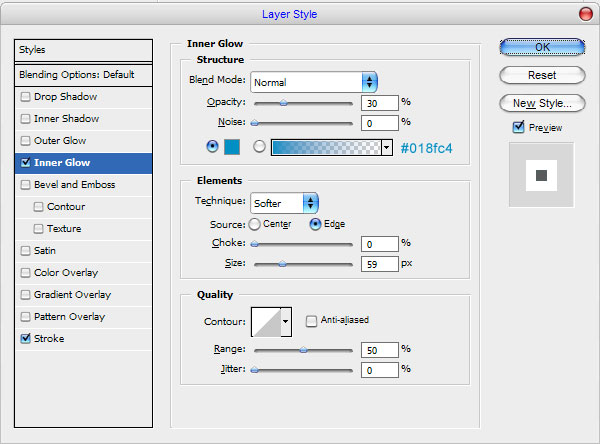Click the New Style button
This screenshot has width=600, height=444.
[541, 103]
